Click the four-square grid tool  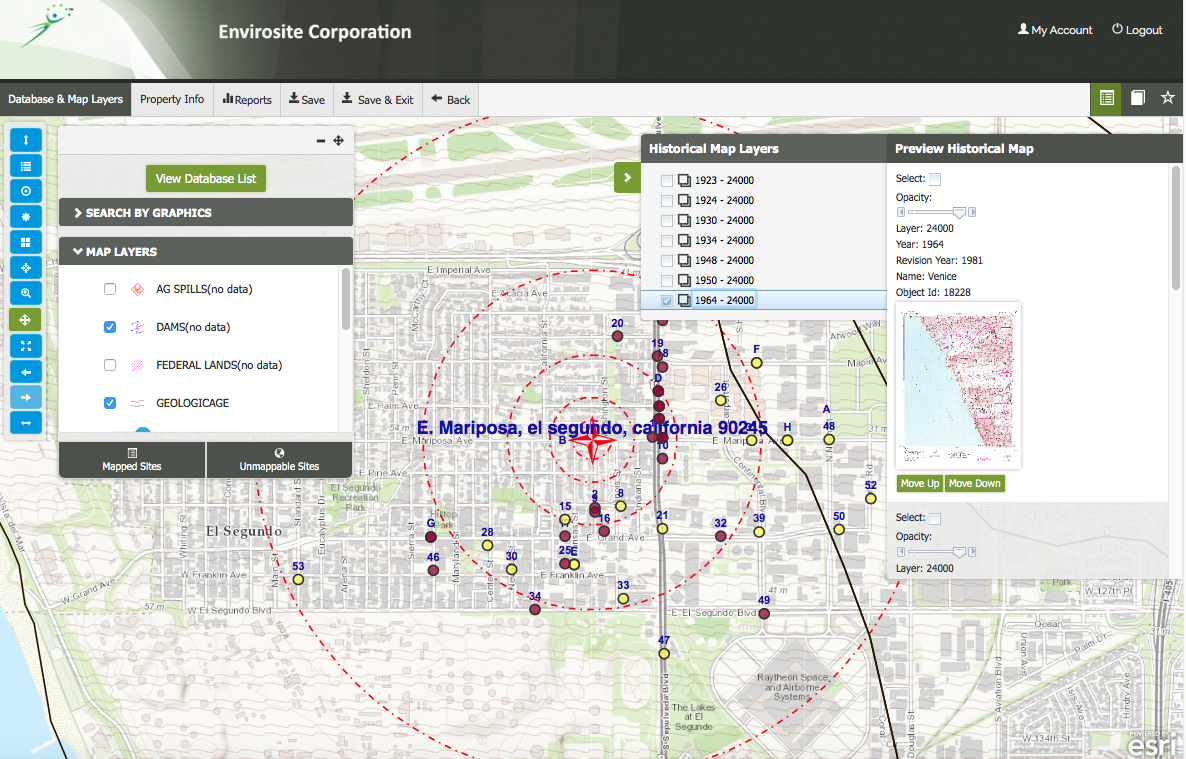pyautogui.click(x=26, y=243)
